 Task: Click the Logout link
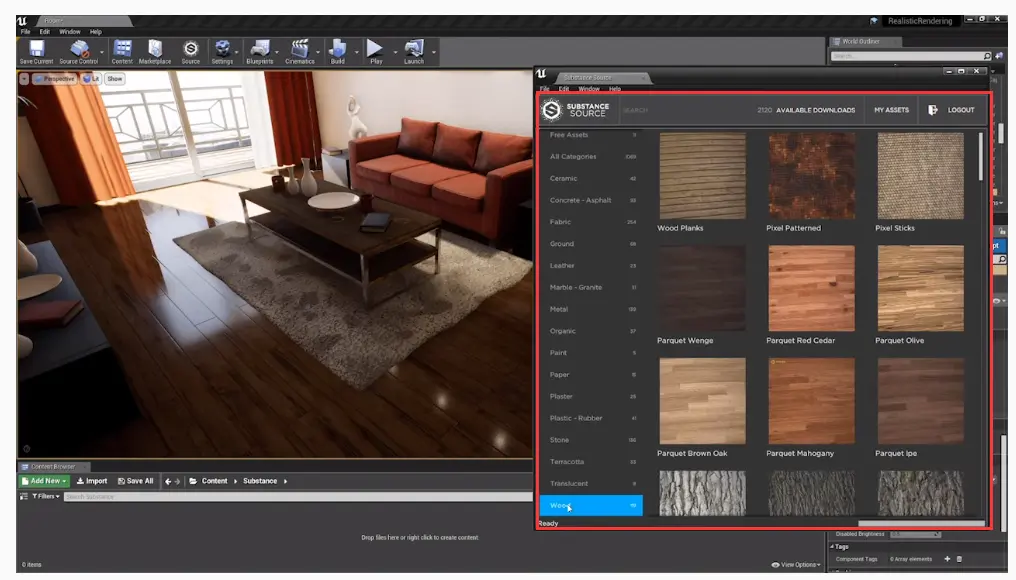coord(961,110)
